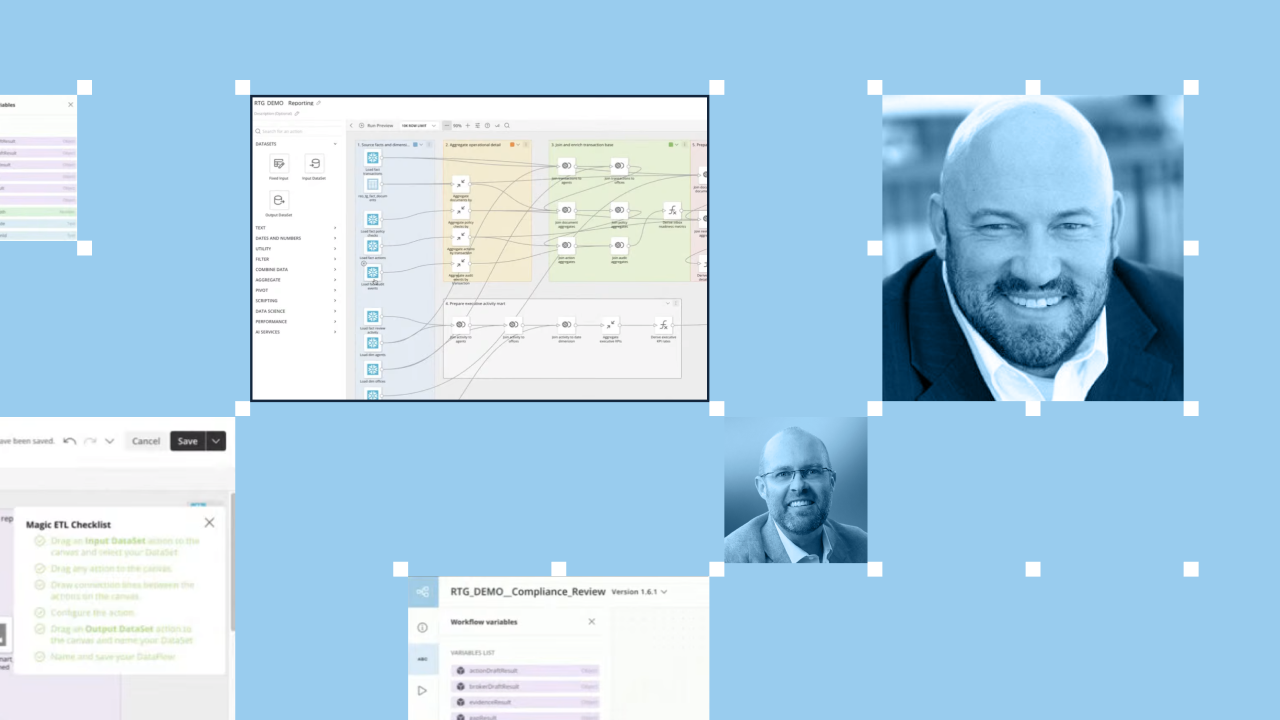Click the undo arrow near Cancel
This screenshot has width=1280, height=720.
coord(70,441)
